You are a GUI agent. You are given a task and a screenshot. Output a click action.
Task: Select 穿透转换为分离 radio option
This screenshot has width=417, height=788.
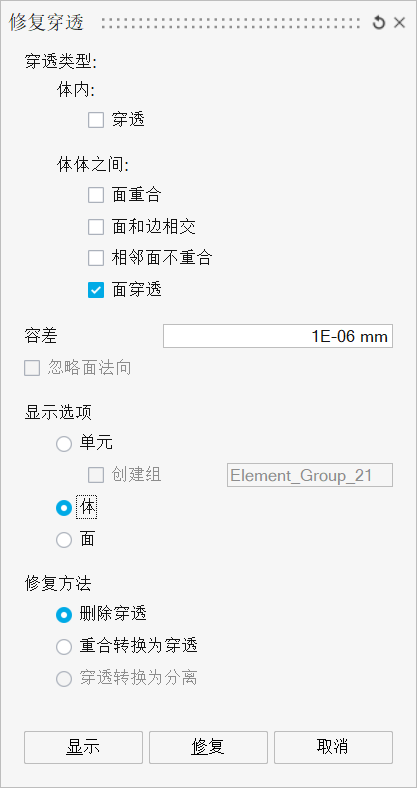click(64, 678)
